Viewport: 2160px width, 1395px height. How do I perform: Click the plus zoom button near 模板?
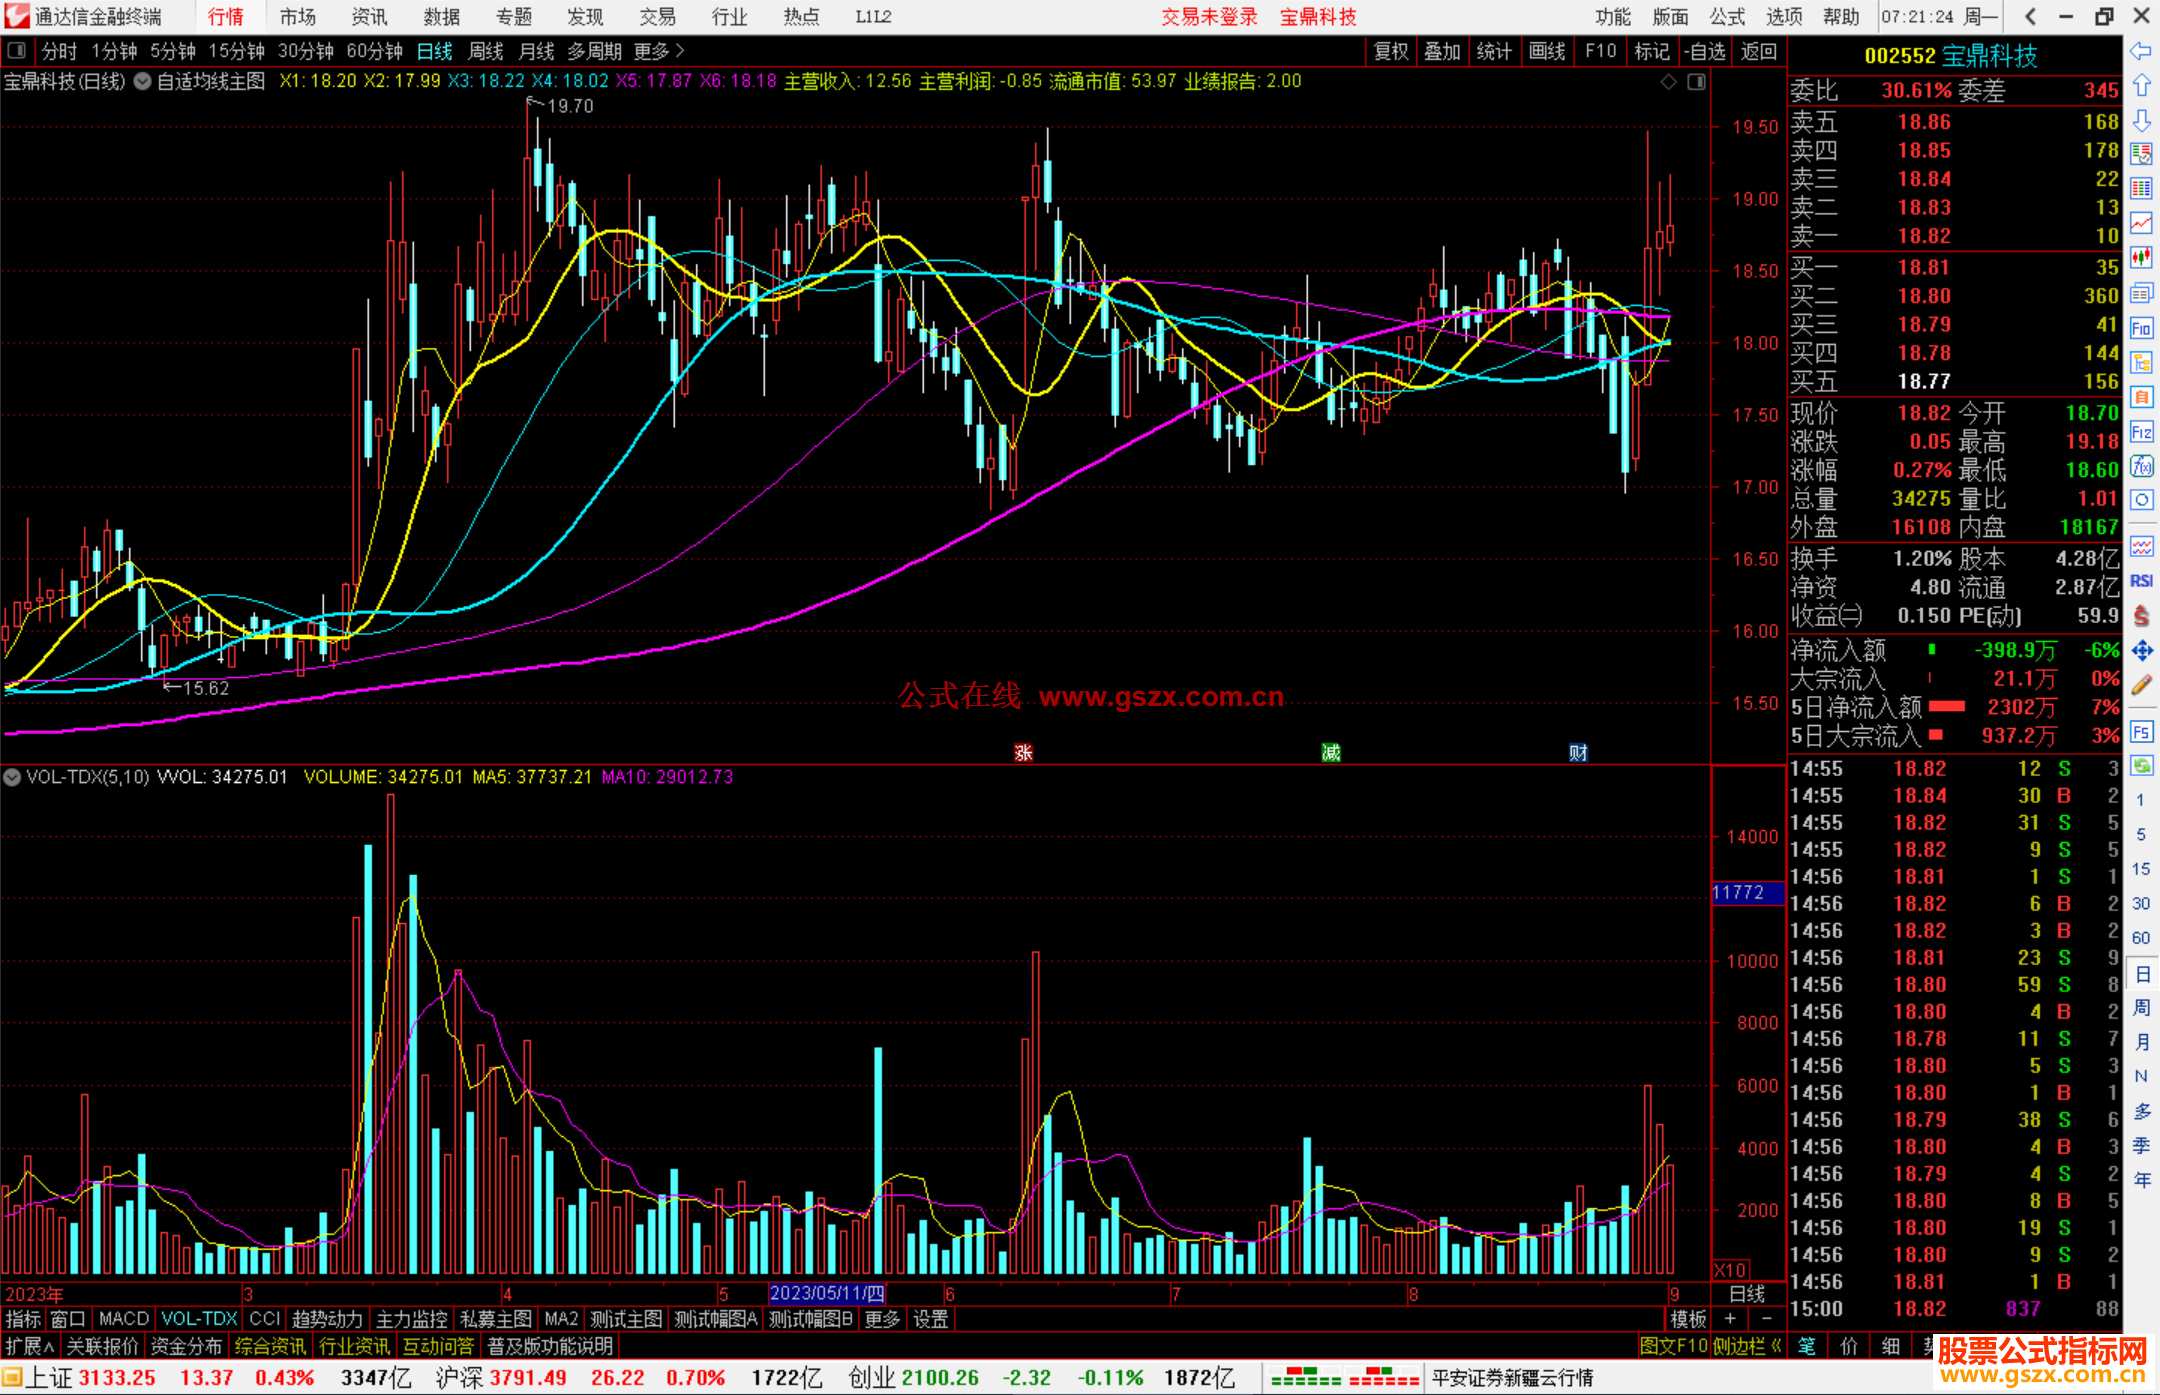pyautogui.click(x=1730, y=1319)
